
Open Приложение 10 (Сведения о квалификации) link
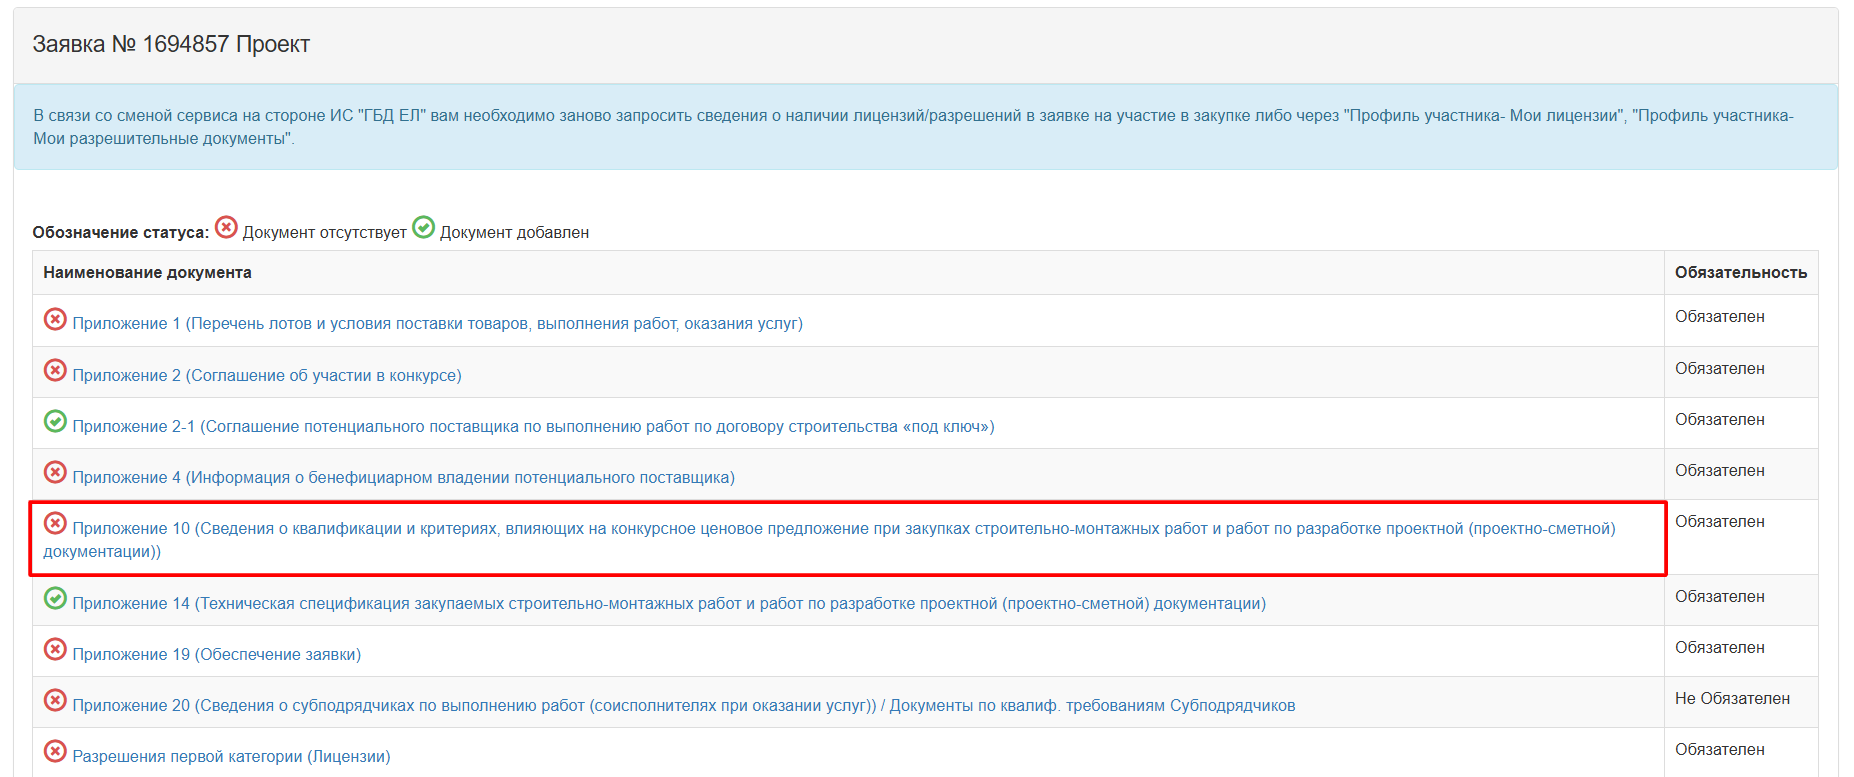[843, 529]
